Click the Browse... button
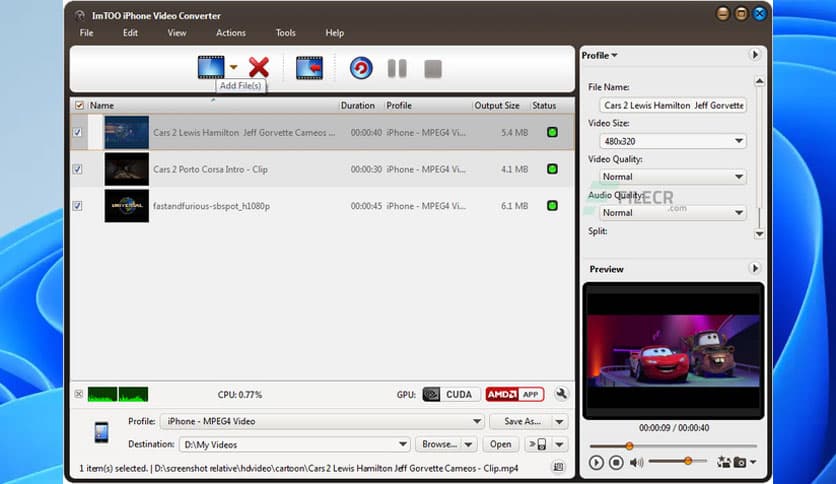 click(439, 444)
